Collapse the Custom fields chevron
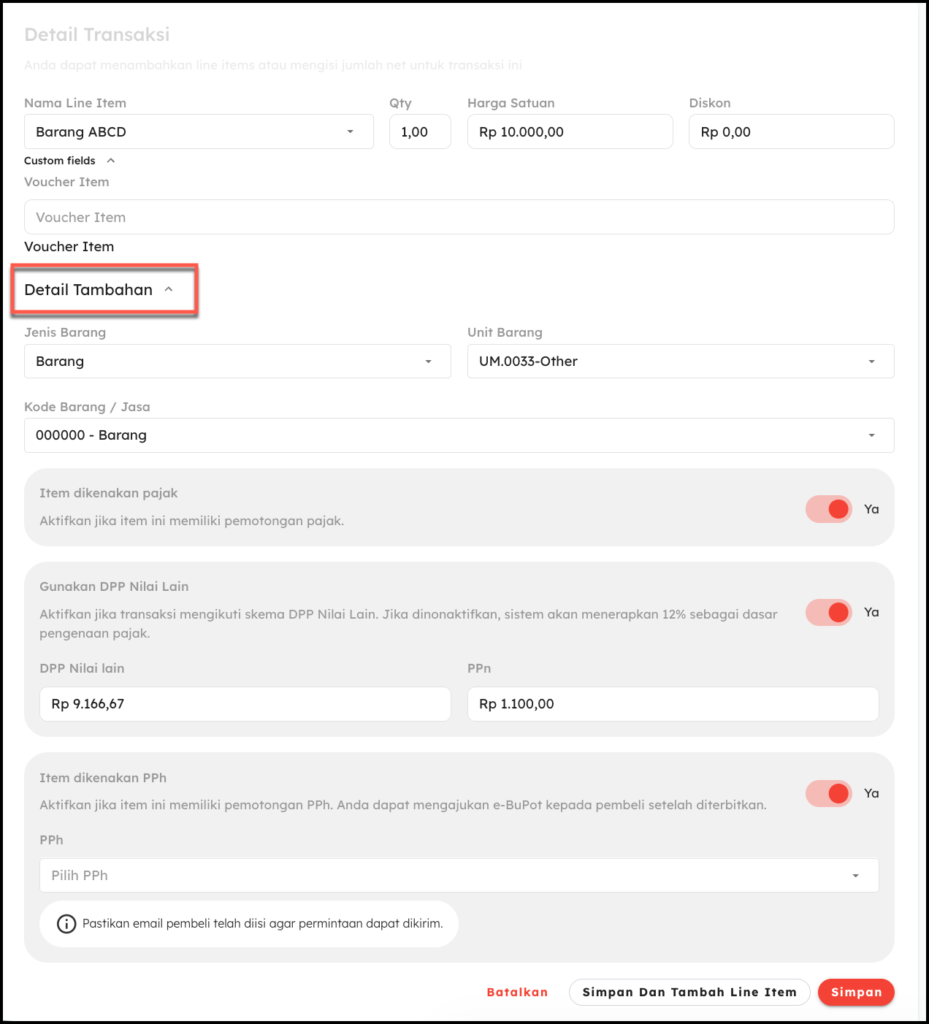Viewport: 929px width, 1024px height. pos(111,160)
